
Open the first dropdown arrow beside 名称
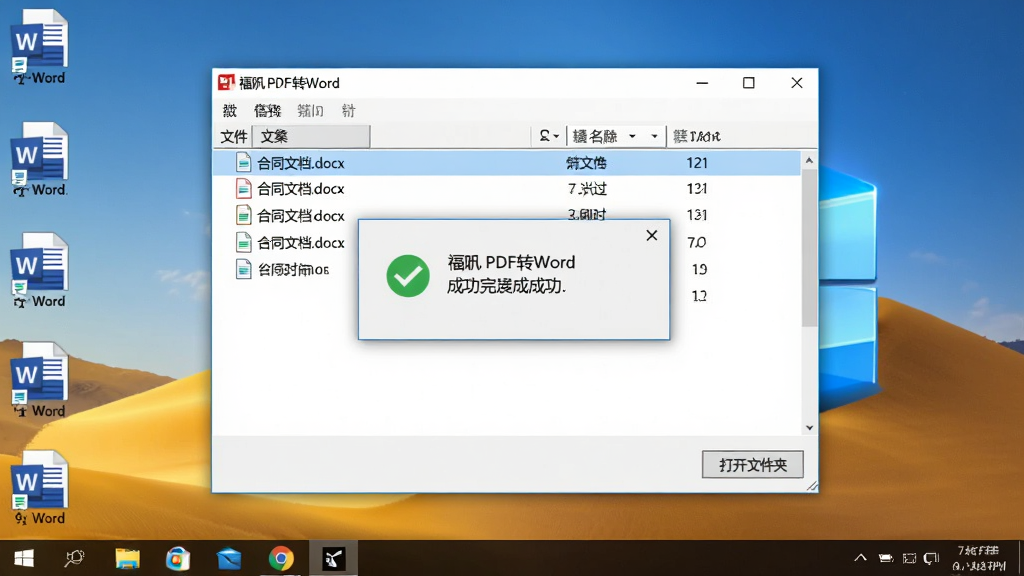pyautogui.click(x=632, y=136)
